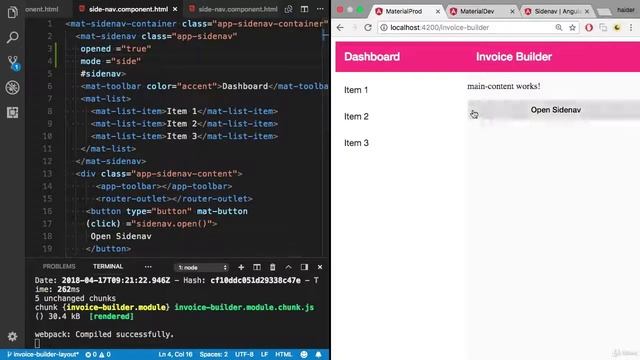Click the invoice-builder.module.chunk.js terminal text
The height and width of the screenshot is (360, 640).
tap(244, 307)
